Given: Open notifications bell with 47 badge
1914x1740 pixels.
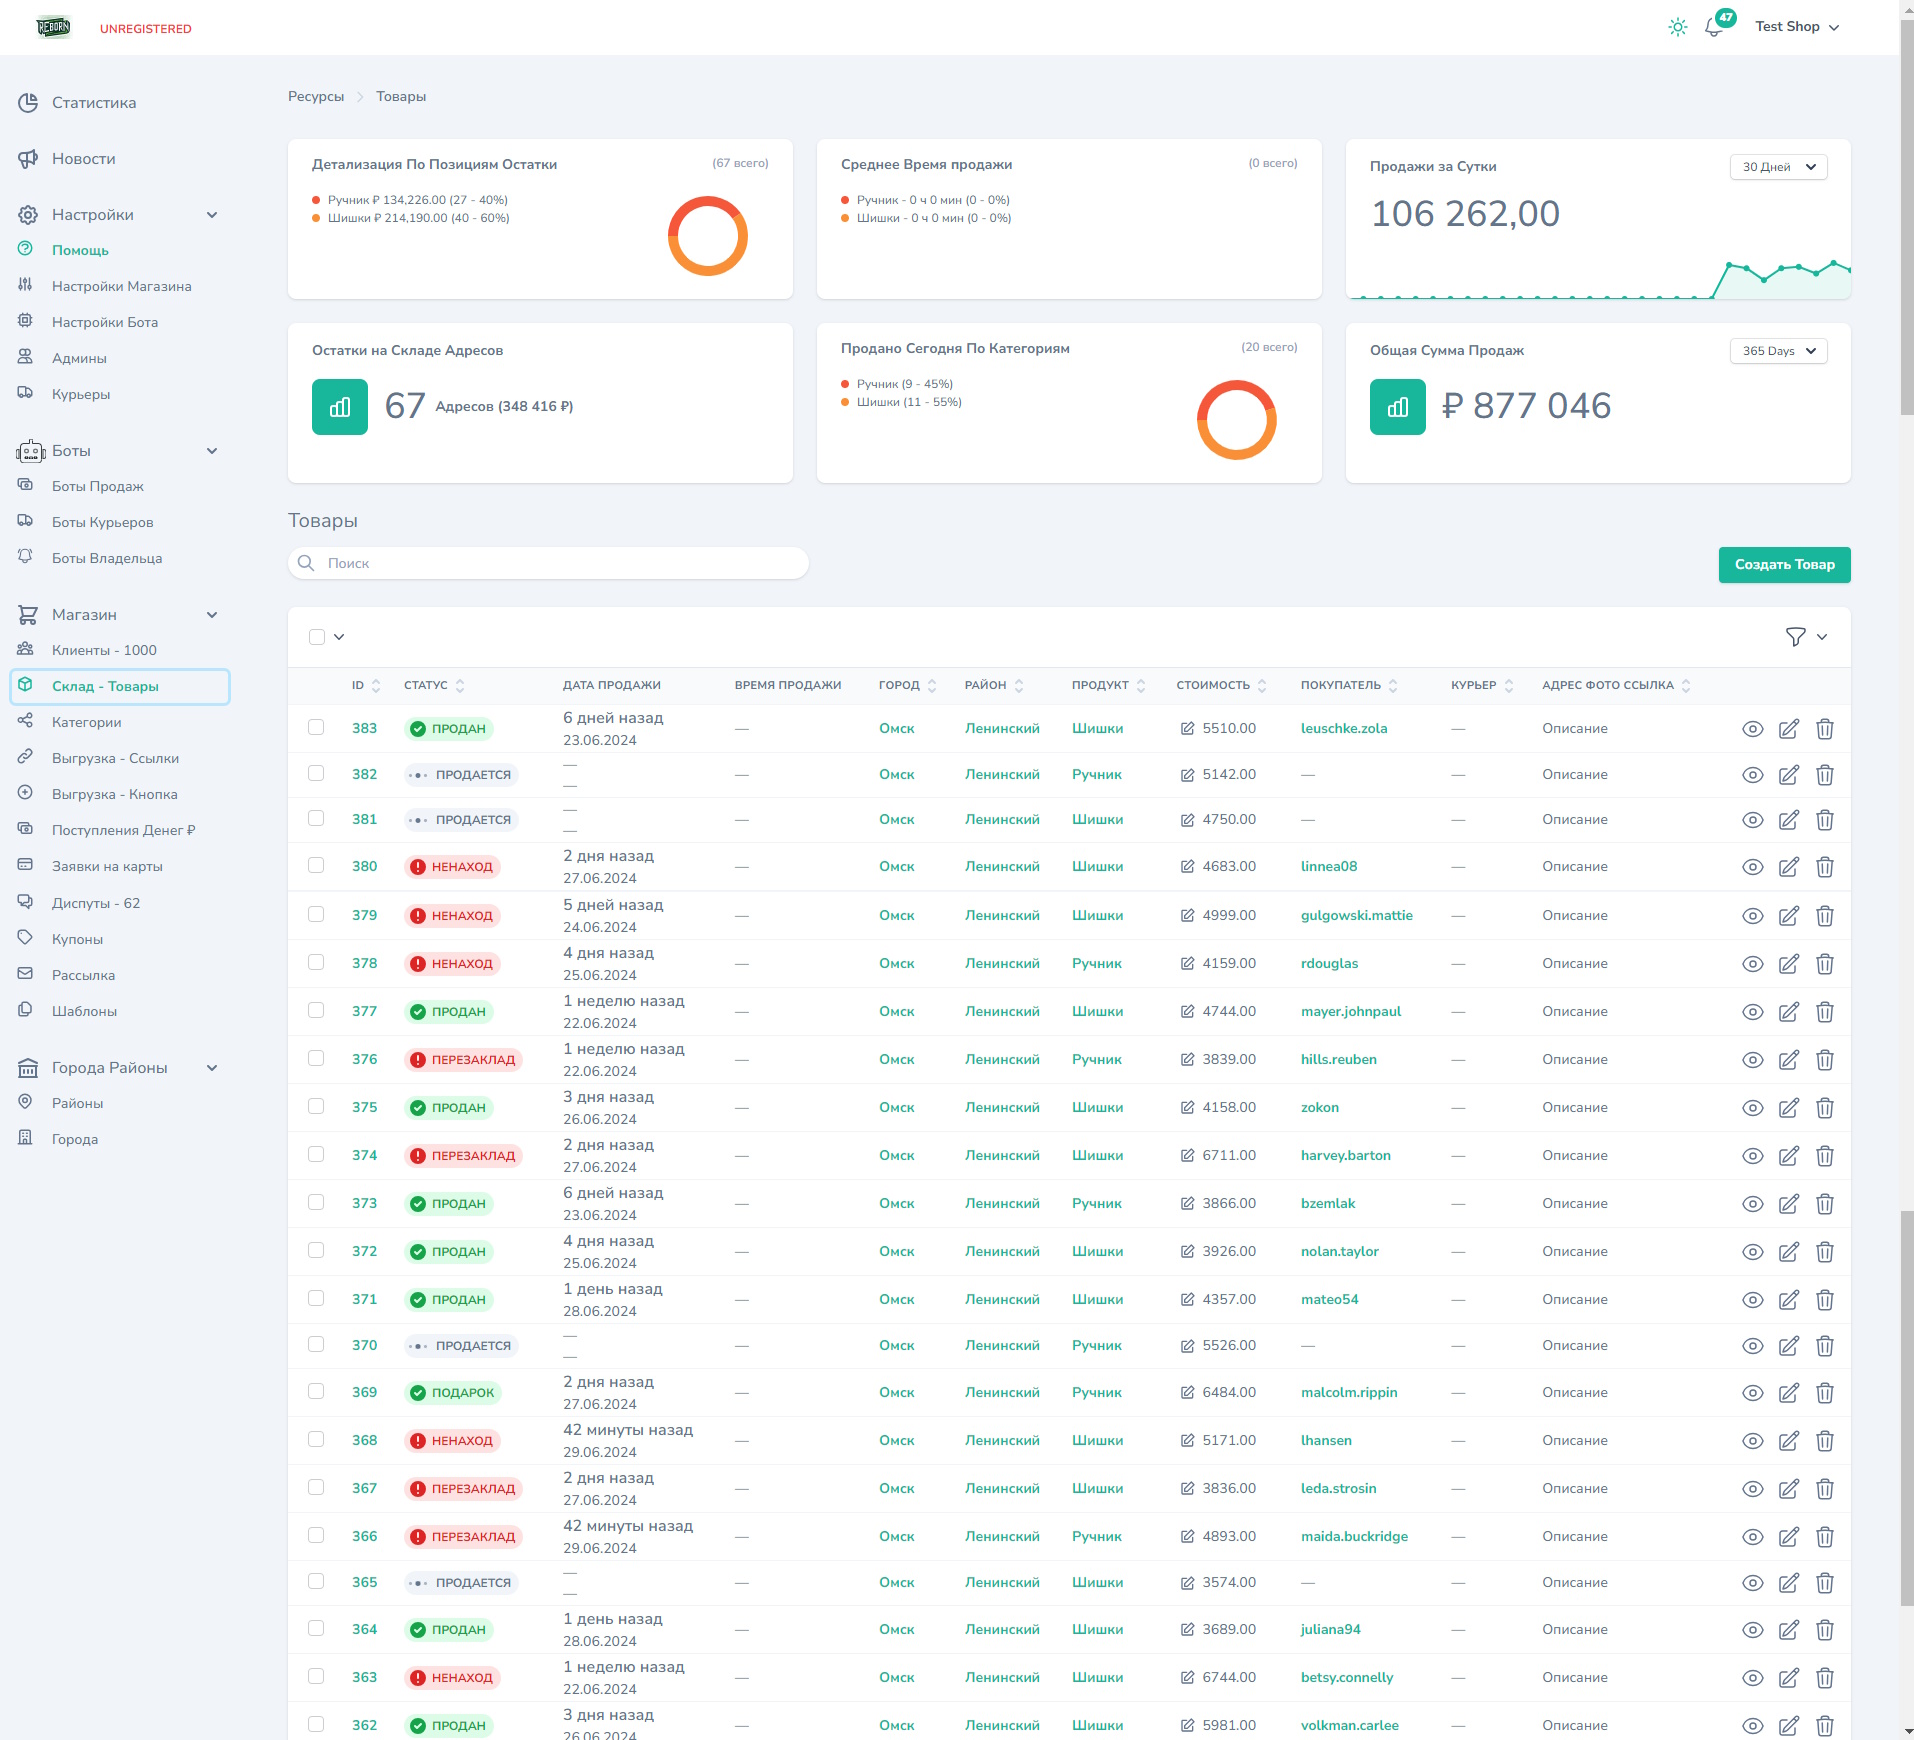Looking at the screenshot, I should [1714, 27].
